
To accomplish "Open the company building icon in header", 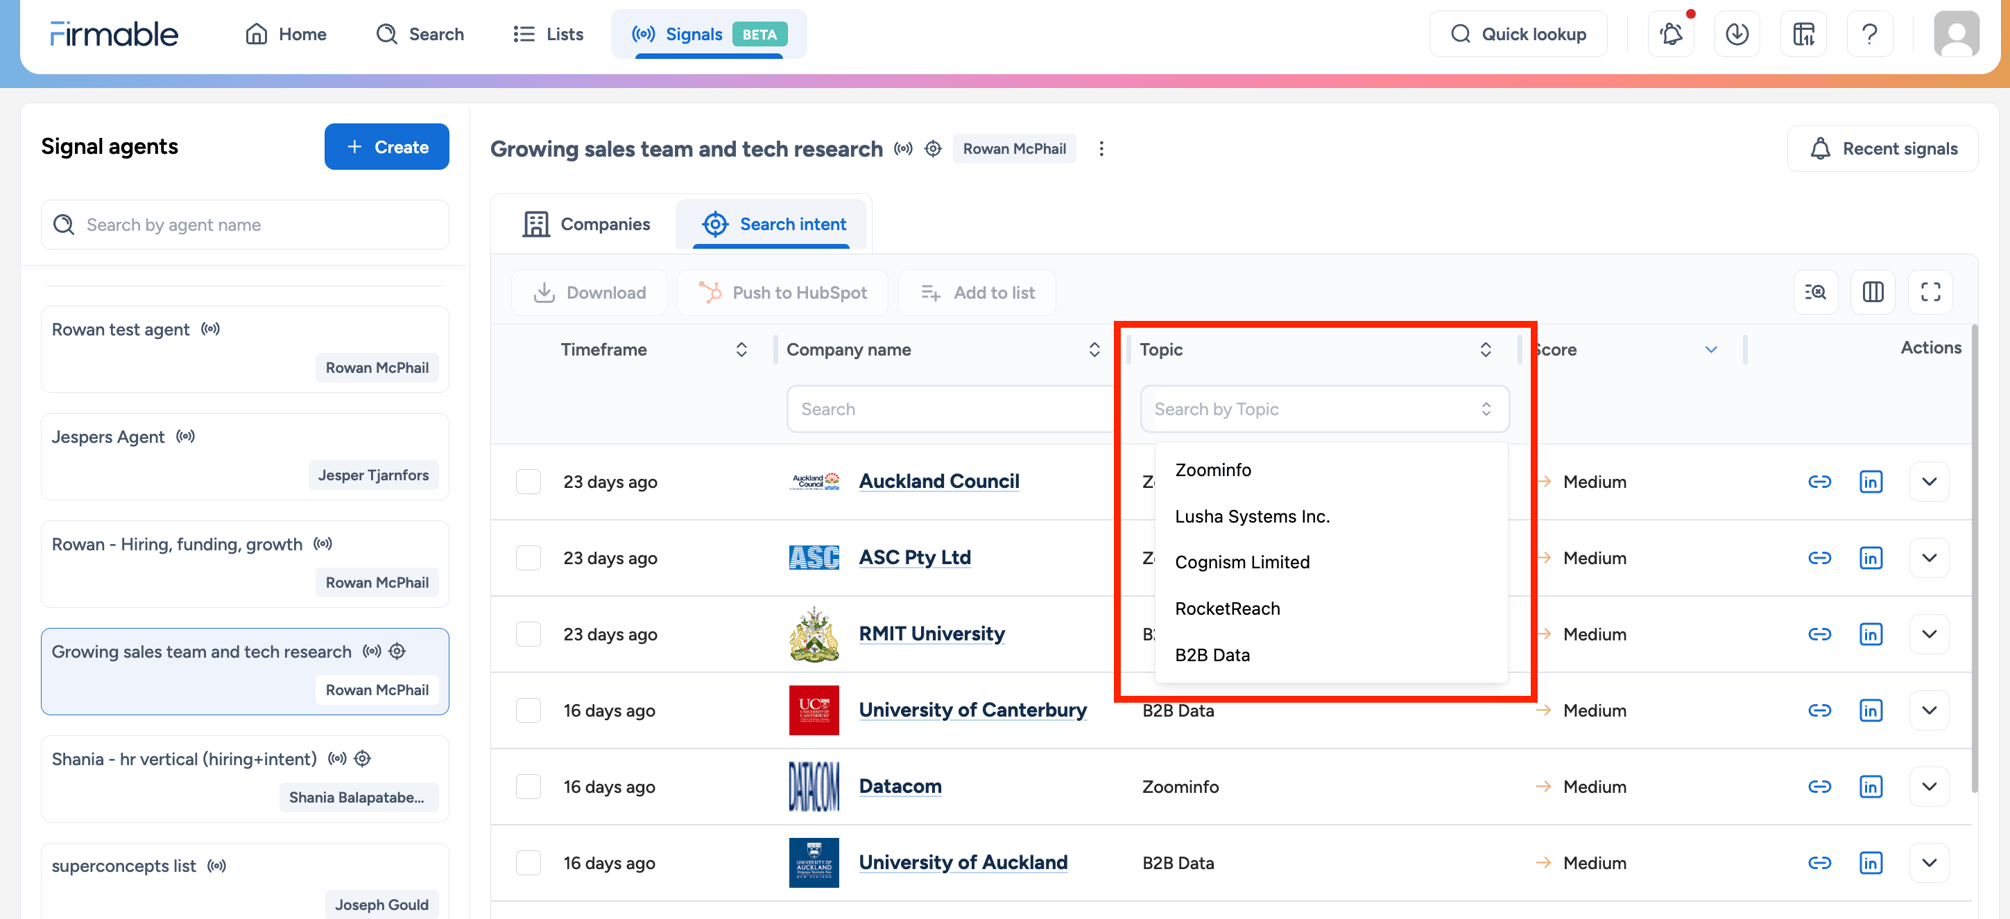I will click(x=1804, y=34).
